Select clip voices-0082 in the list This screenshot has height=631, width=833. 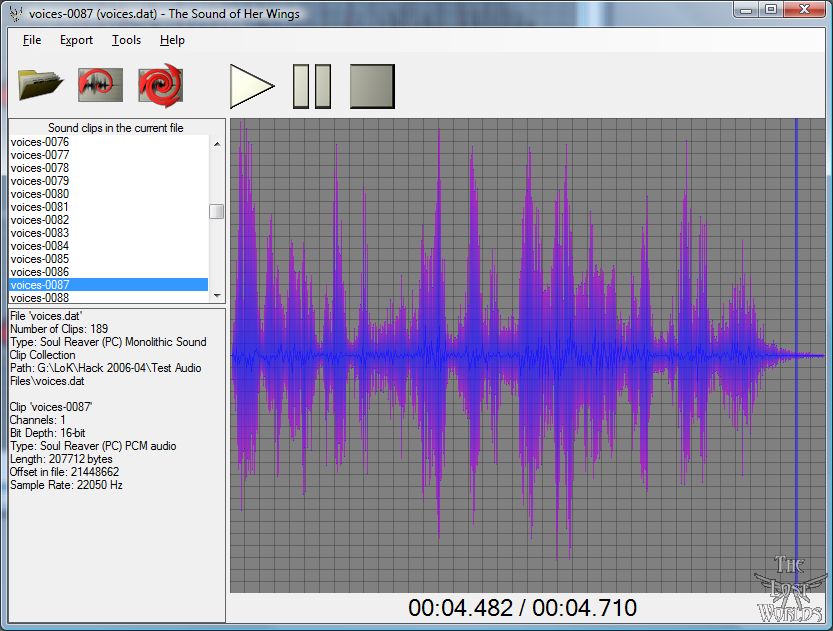108,220
